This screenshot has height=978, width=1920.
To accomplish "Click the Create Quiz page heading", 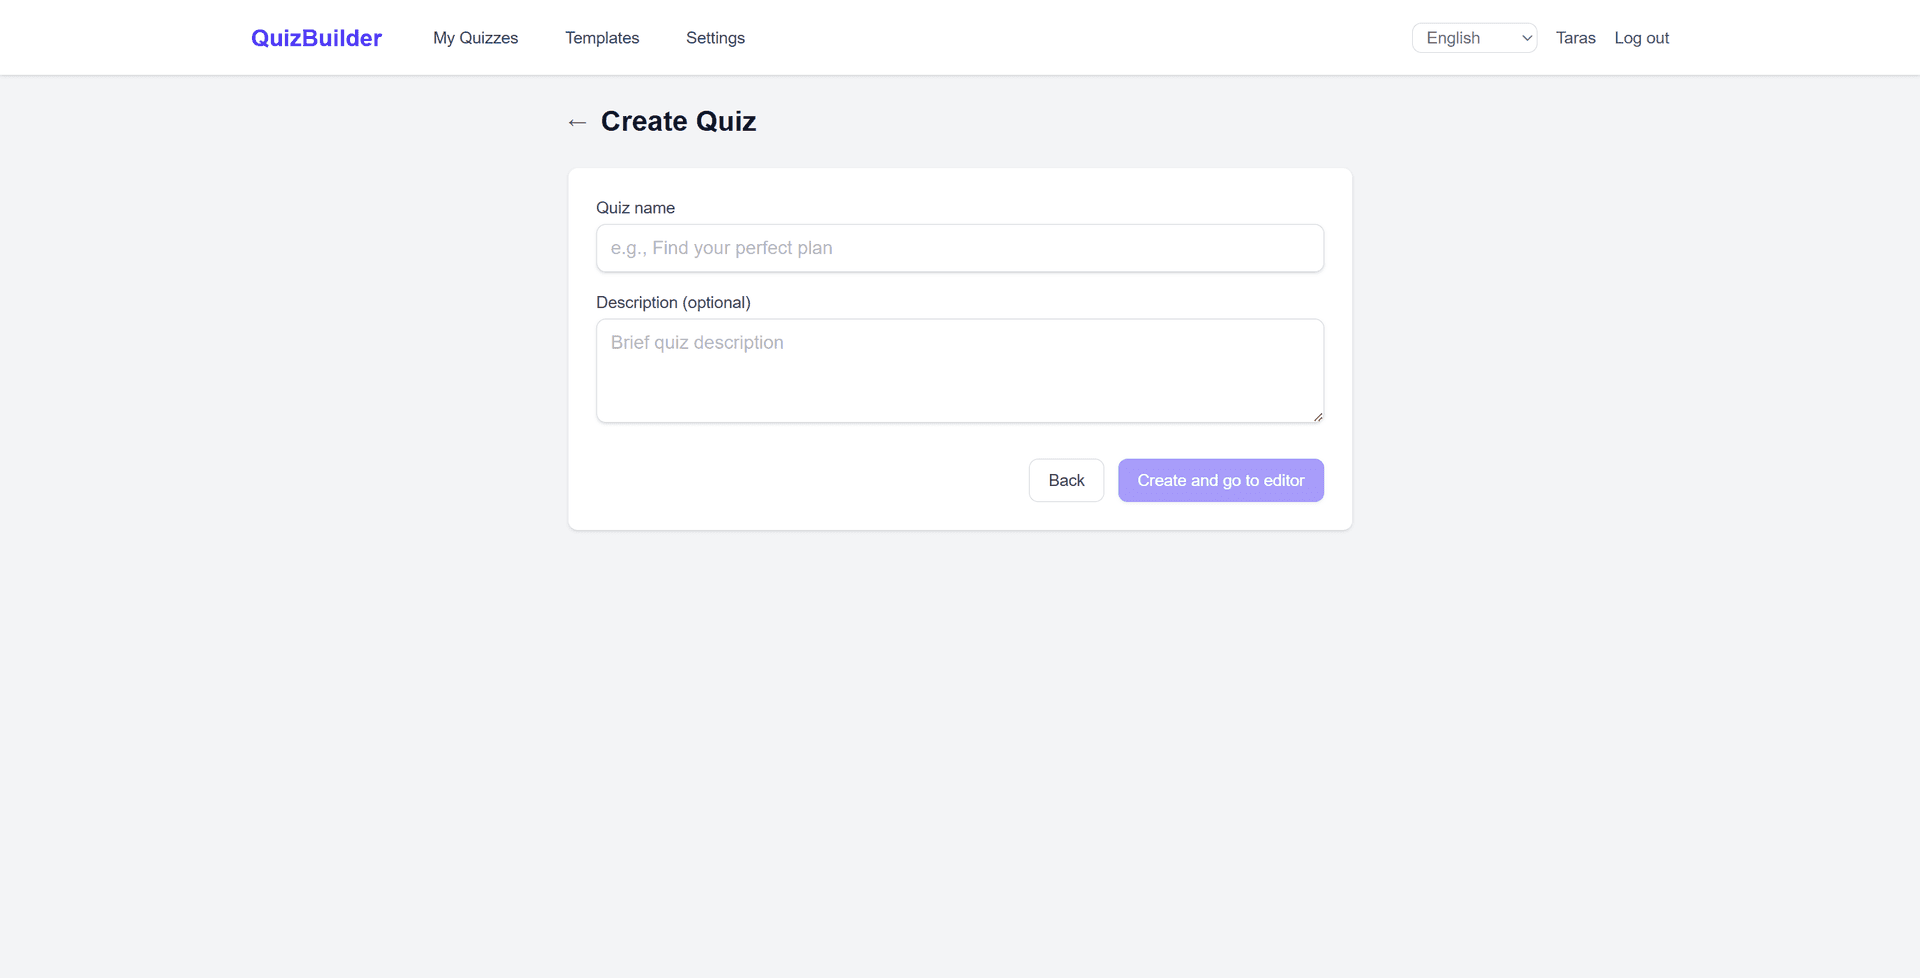I will tap(678, 121).
